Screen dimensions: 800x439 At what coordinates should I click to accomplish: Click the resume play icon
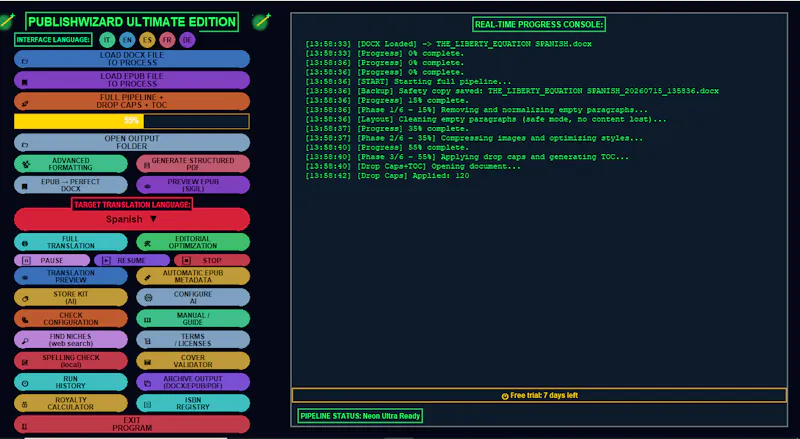tap(106, 260)
